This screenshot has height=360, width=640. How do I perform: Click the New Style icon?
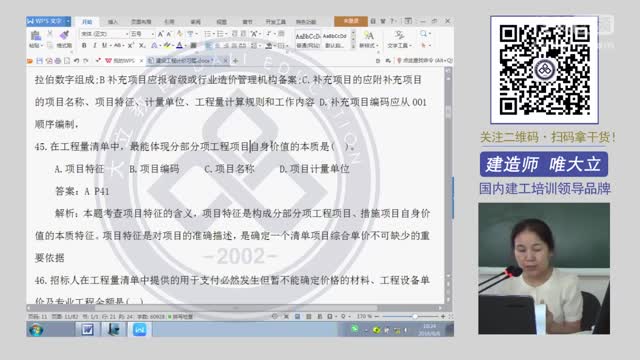point(369,36)
